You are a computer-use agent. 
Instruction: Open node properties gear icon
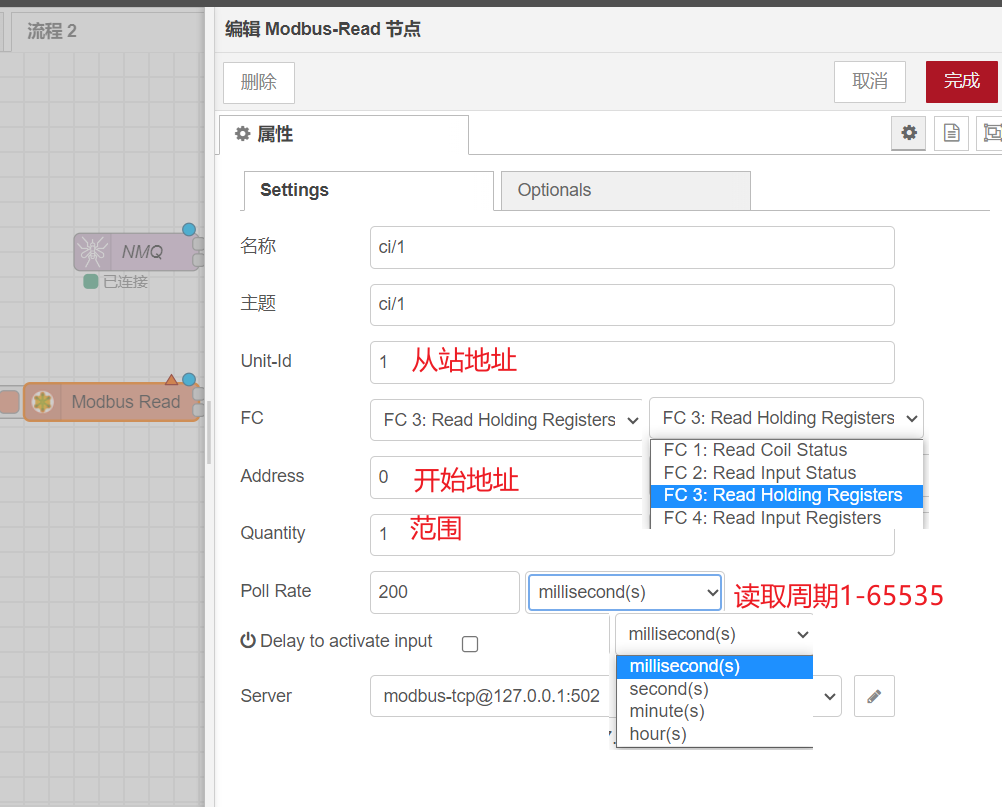[x=909, y=133]
